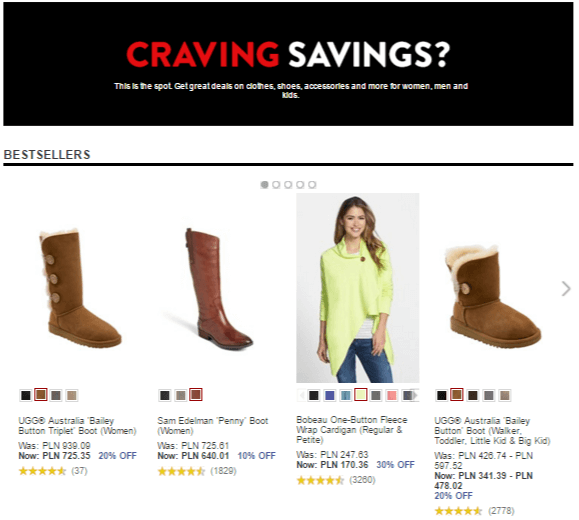Open UGG Bailey Button kids boot link
This screenshot has height=520, width=579.
492,431
